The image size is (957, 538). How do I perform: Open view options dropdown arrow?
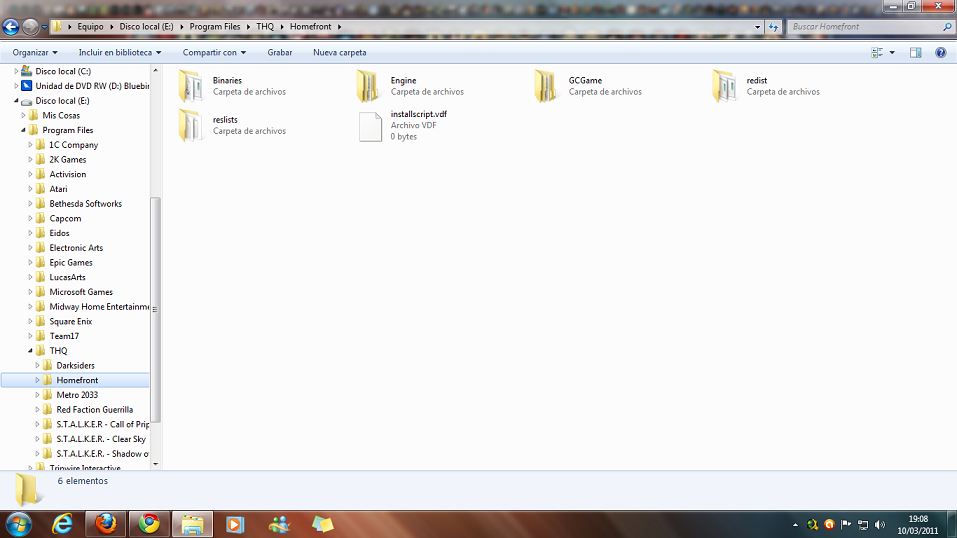coord(892,53)
